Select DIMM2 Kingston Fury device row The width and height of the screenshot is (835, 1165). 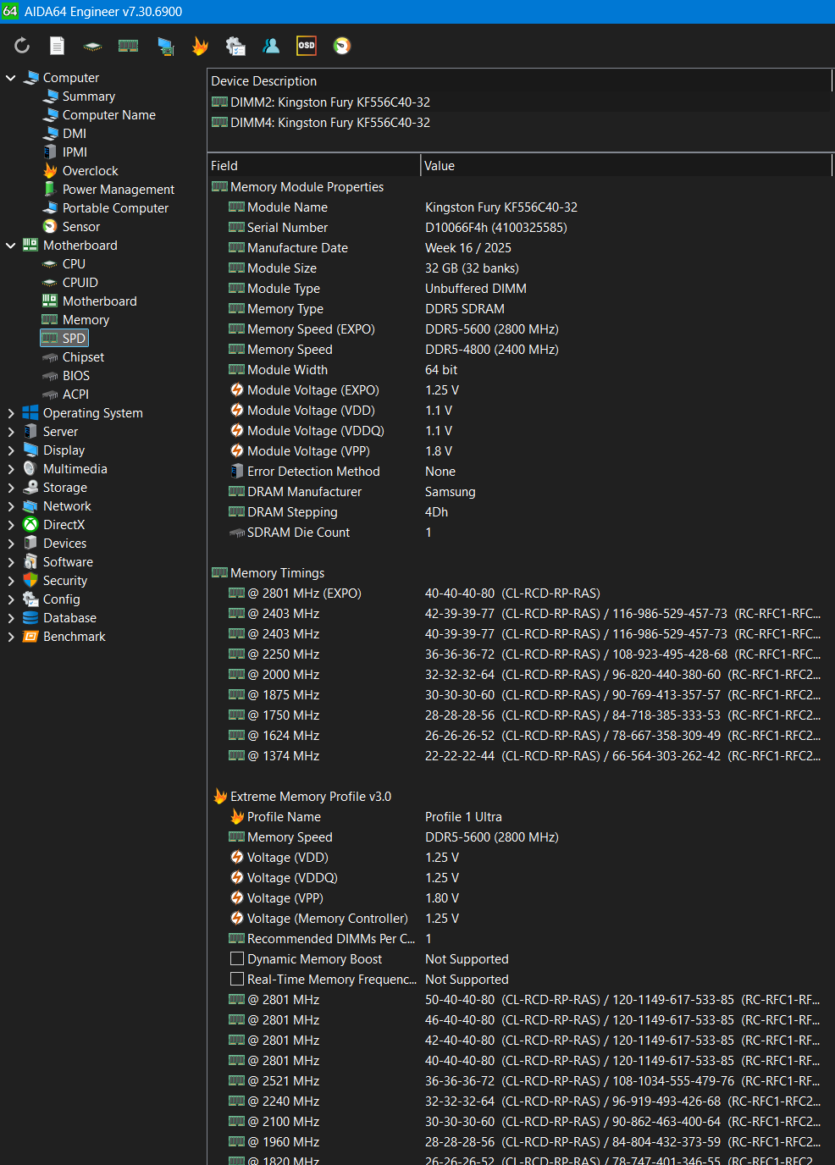coord(519,102)
